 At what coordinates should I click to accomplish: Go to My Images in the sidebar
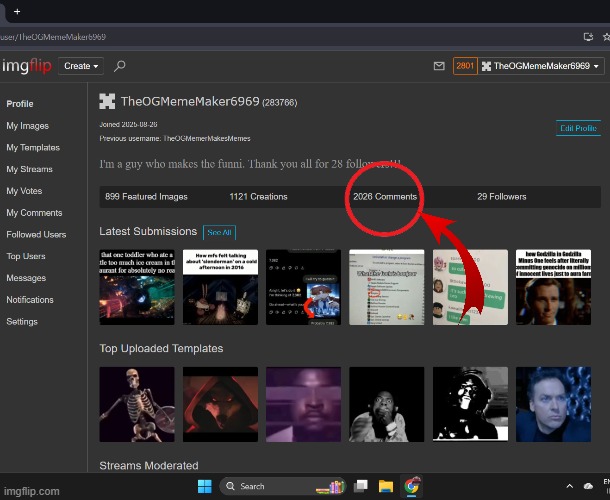tap(28, 126)
